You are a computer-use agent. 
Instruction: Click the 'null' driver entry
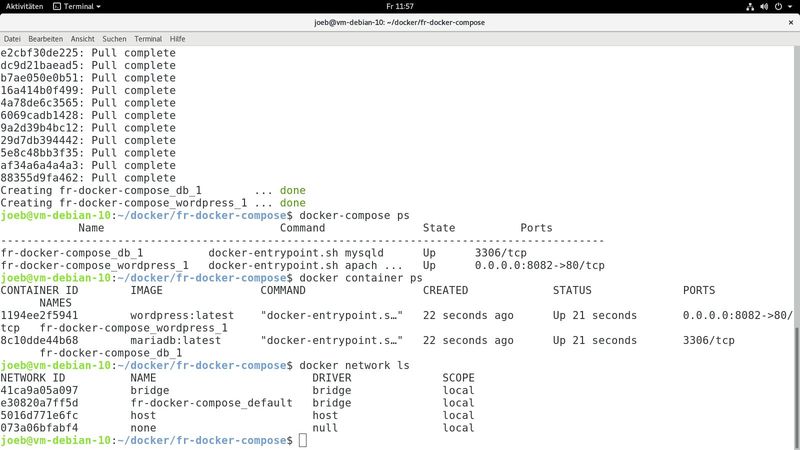325,428
